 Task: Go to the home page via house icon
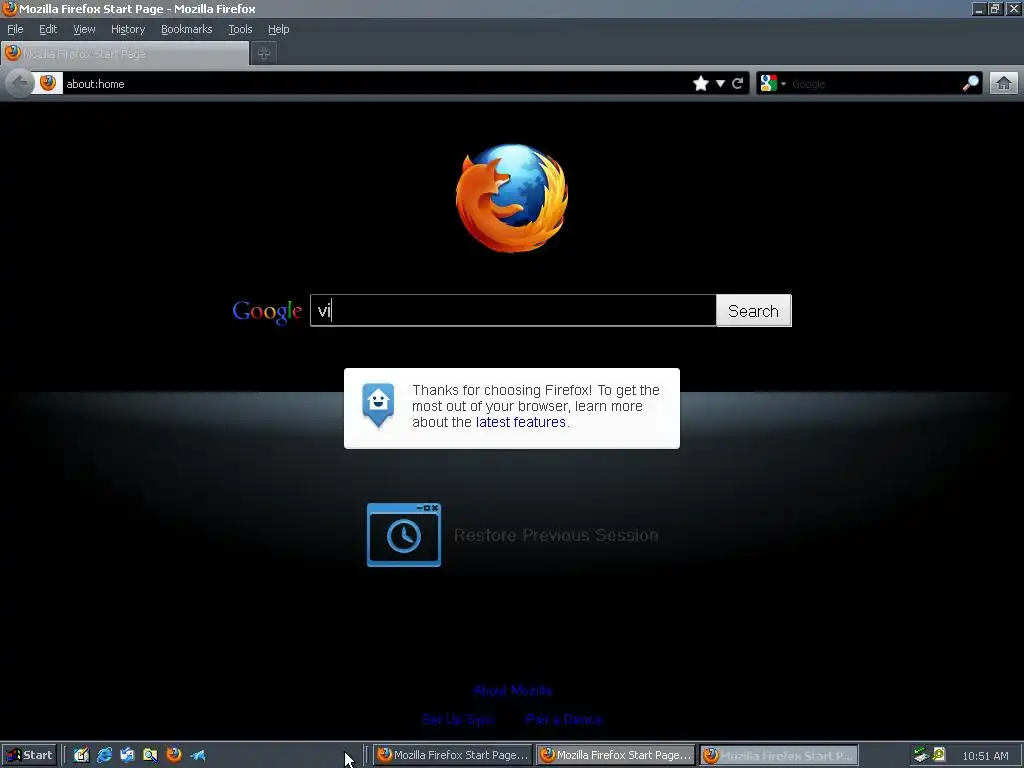[x=1004, y=84]
